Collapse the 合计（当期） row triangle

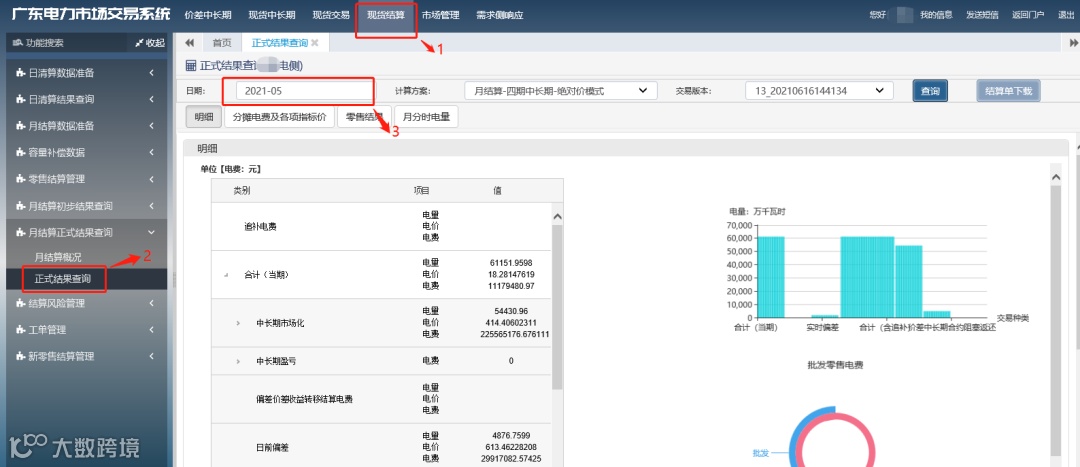point(226,275)
